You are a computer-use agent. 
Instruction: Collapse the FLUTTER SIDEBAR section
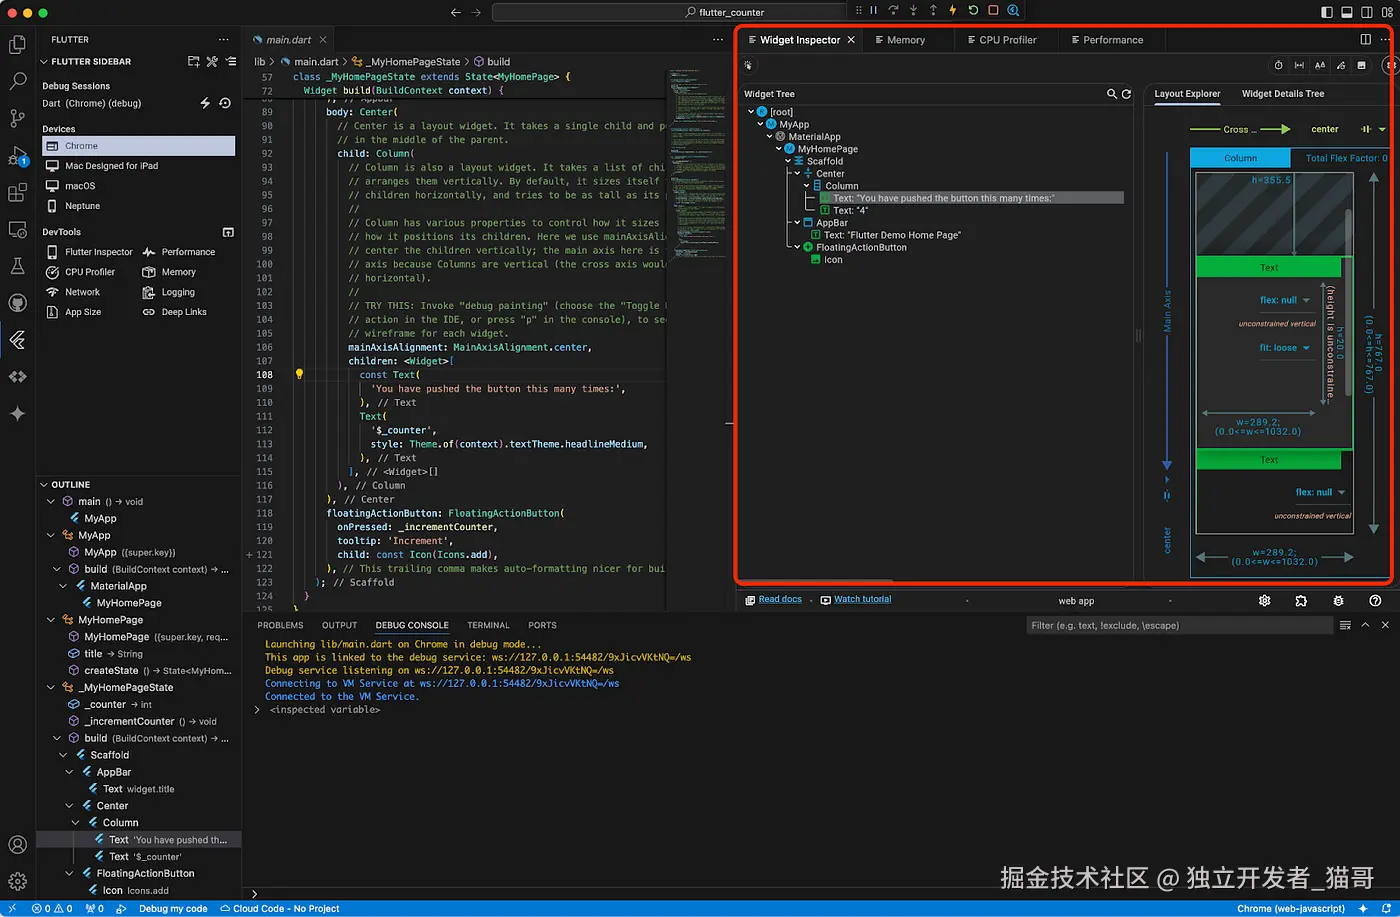click(44, 62)
